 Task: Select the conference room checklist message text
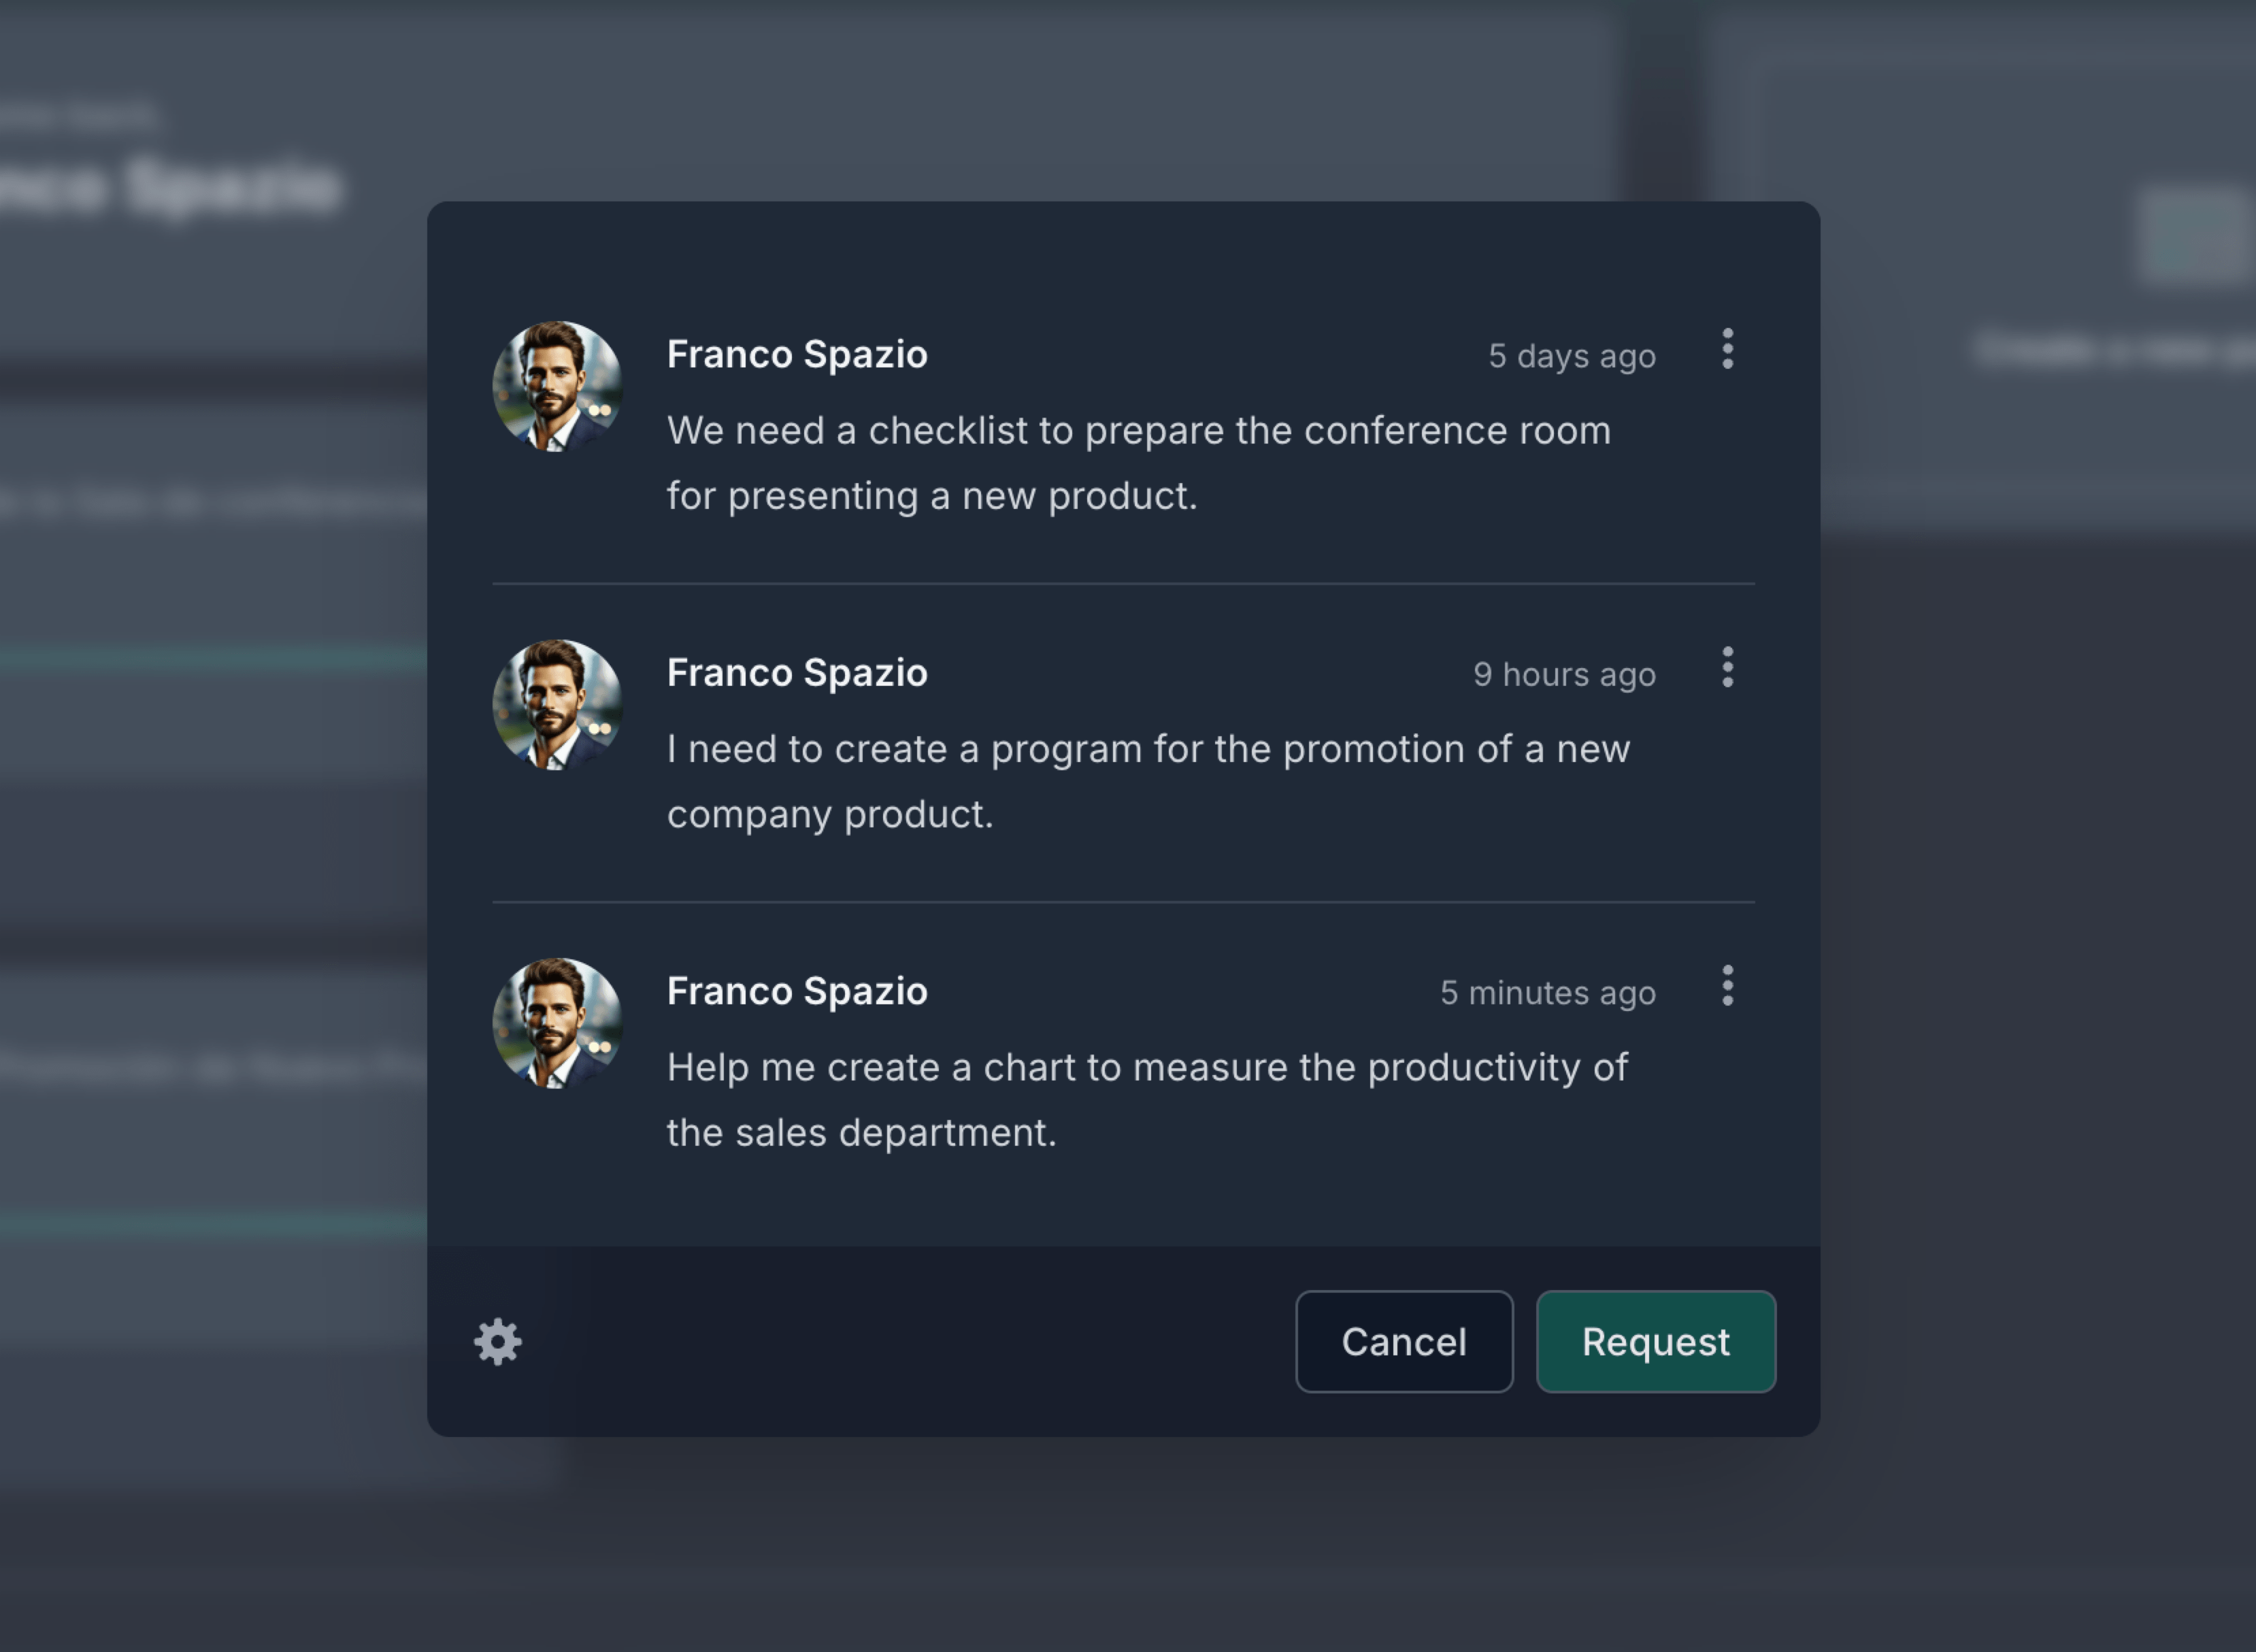click(1138, 463)
